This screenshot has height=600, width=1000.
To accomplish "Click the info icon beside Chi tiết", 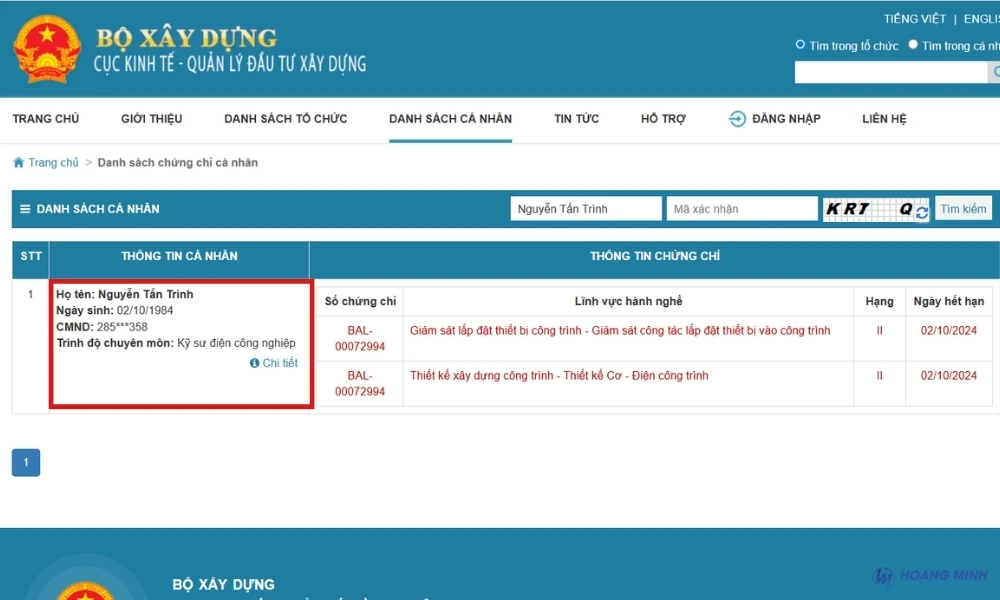I will tap(254, 363).
